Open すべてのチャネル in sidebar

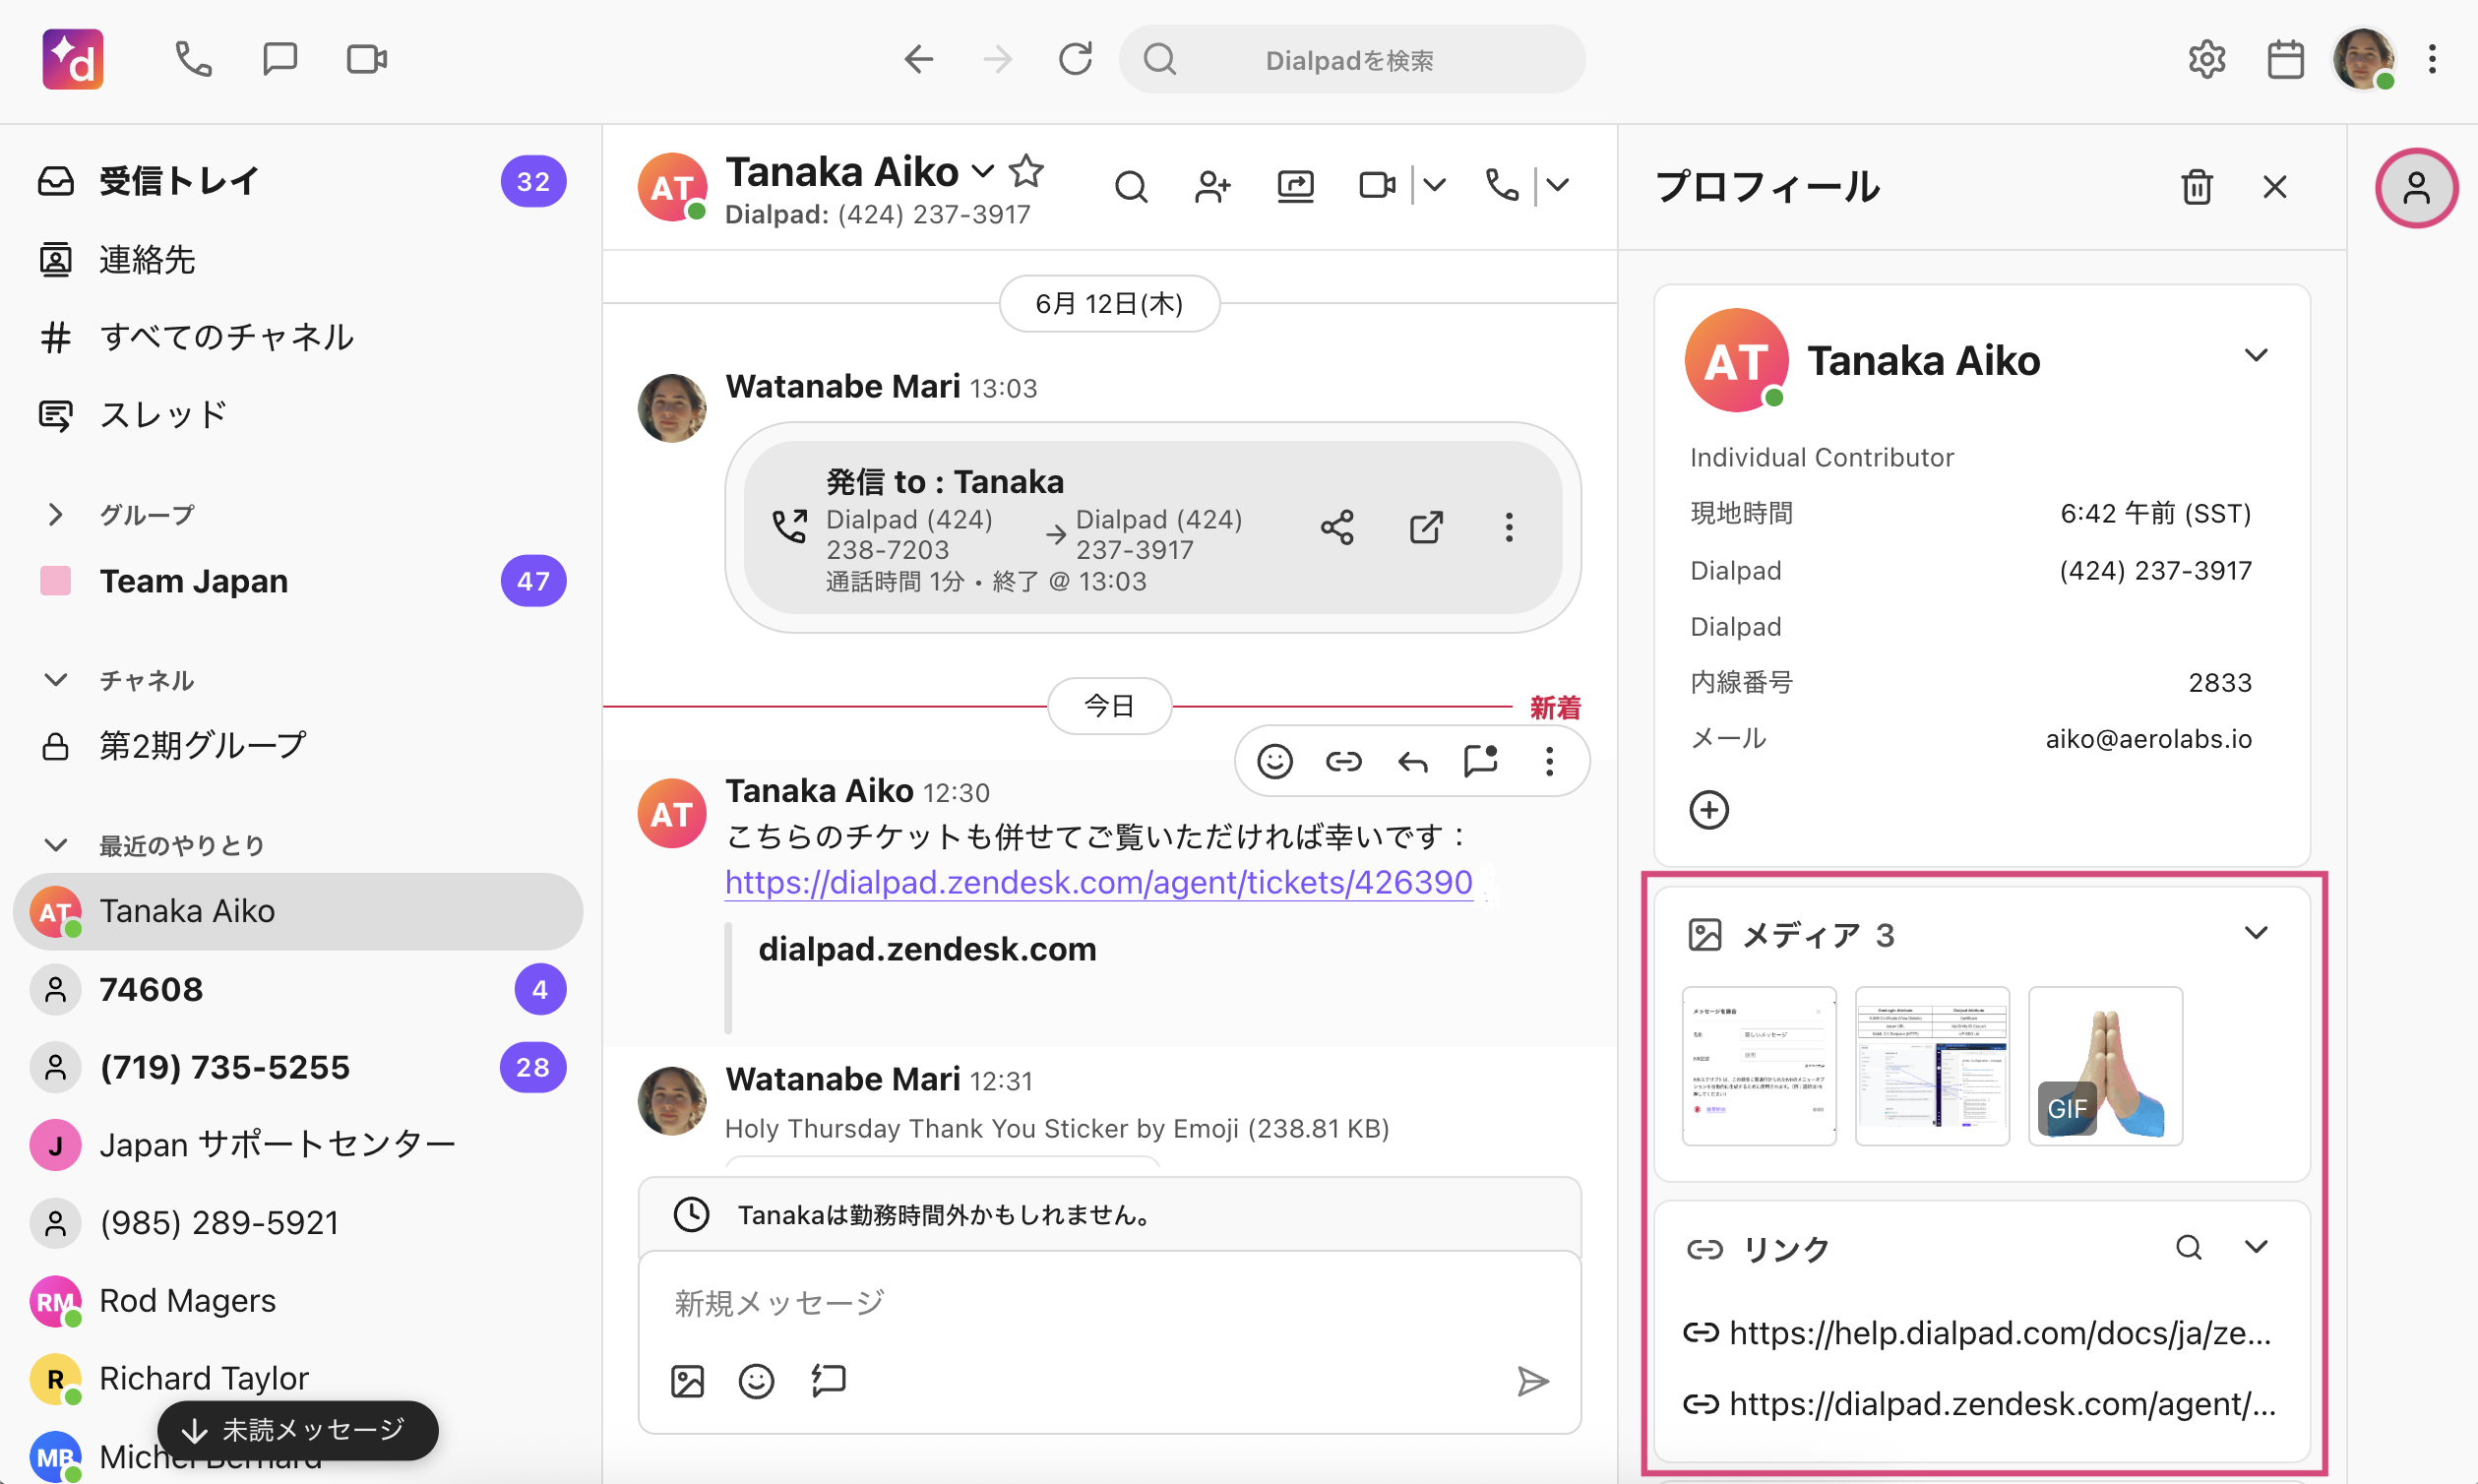pos(226,337)
